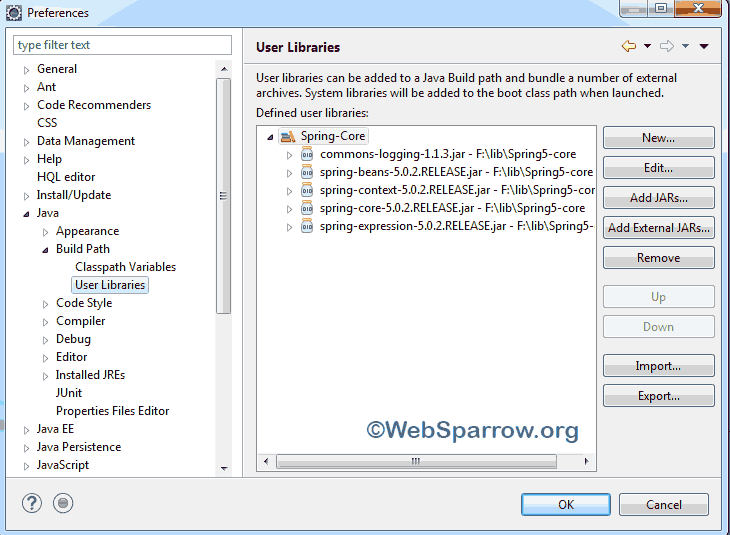Expand the Debug node
The height and width of the screenshot is (535, 730).
point(45,340)
